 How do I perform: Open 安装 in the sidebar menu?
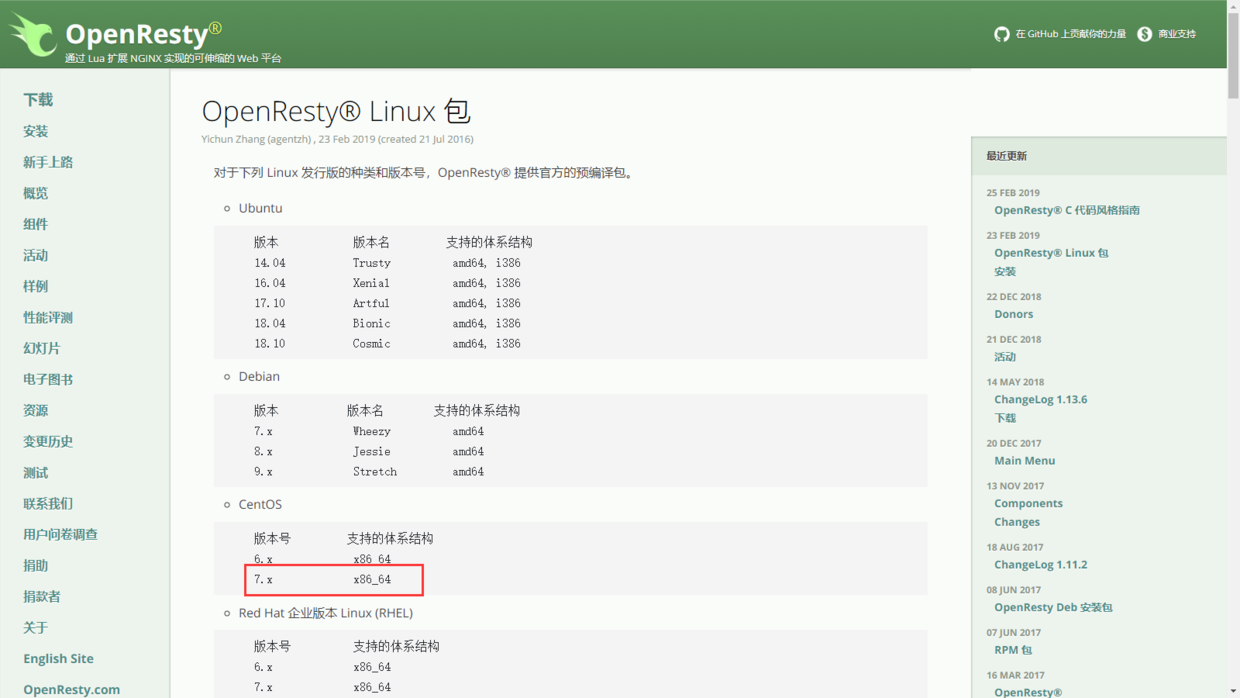pyautogui.click(x=36, y=131)
